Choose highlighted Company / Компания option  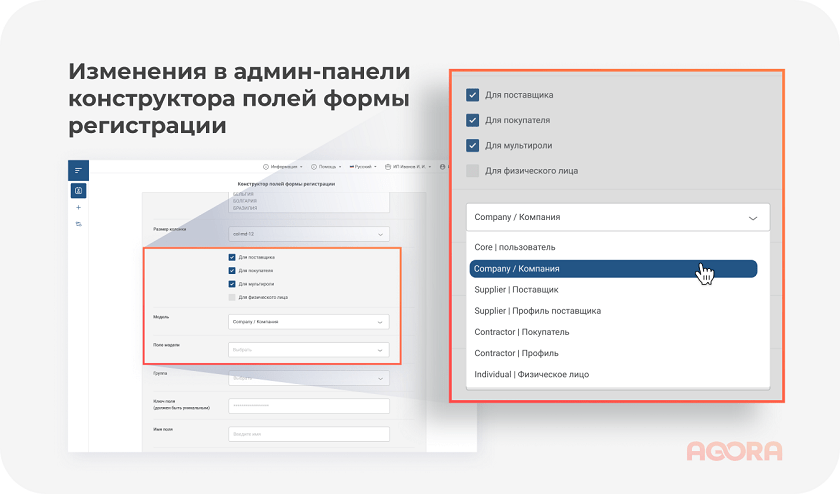pyautogui.click(x=613, y=269)
